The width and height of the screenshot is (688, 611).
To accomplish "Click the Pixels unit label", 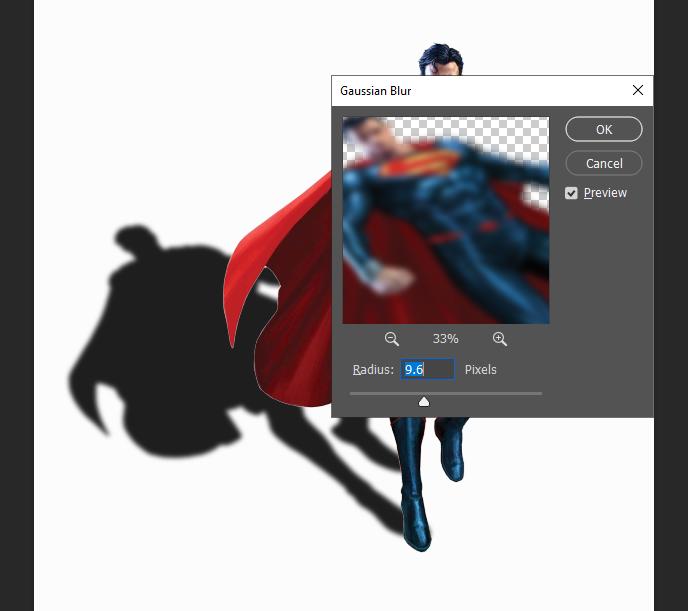I will click(480, 370).
